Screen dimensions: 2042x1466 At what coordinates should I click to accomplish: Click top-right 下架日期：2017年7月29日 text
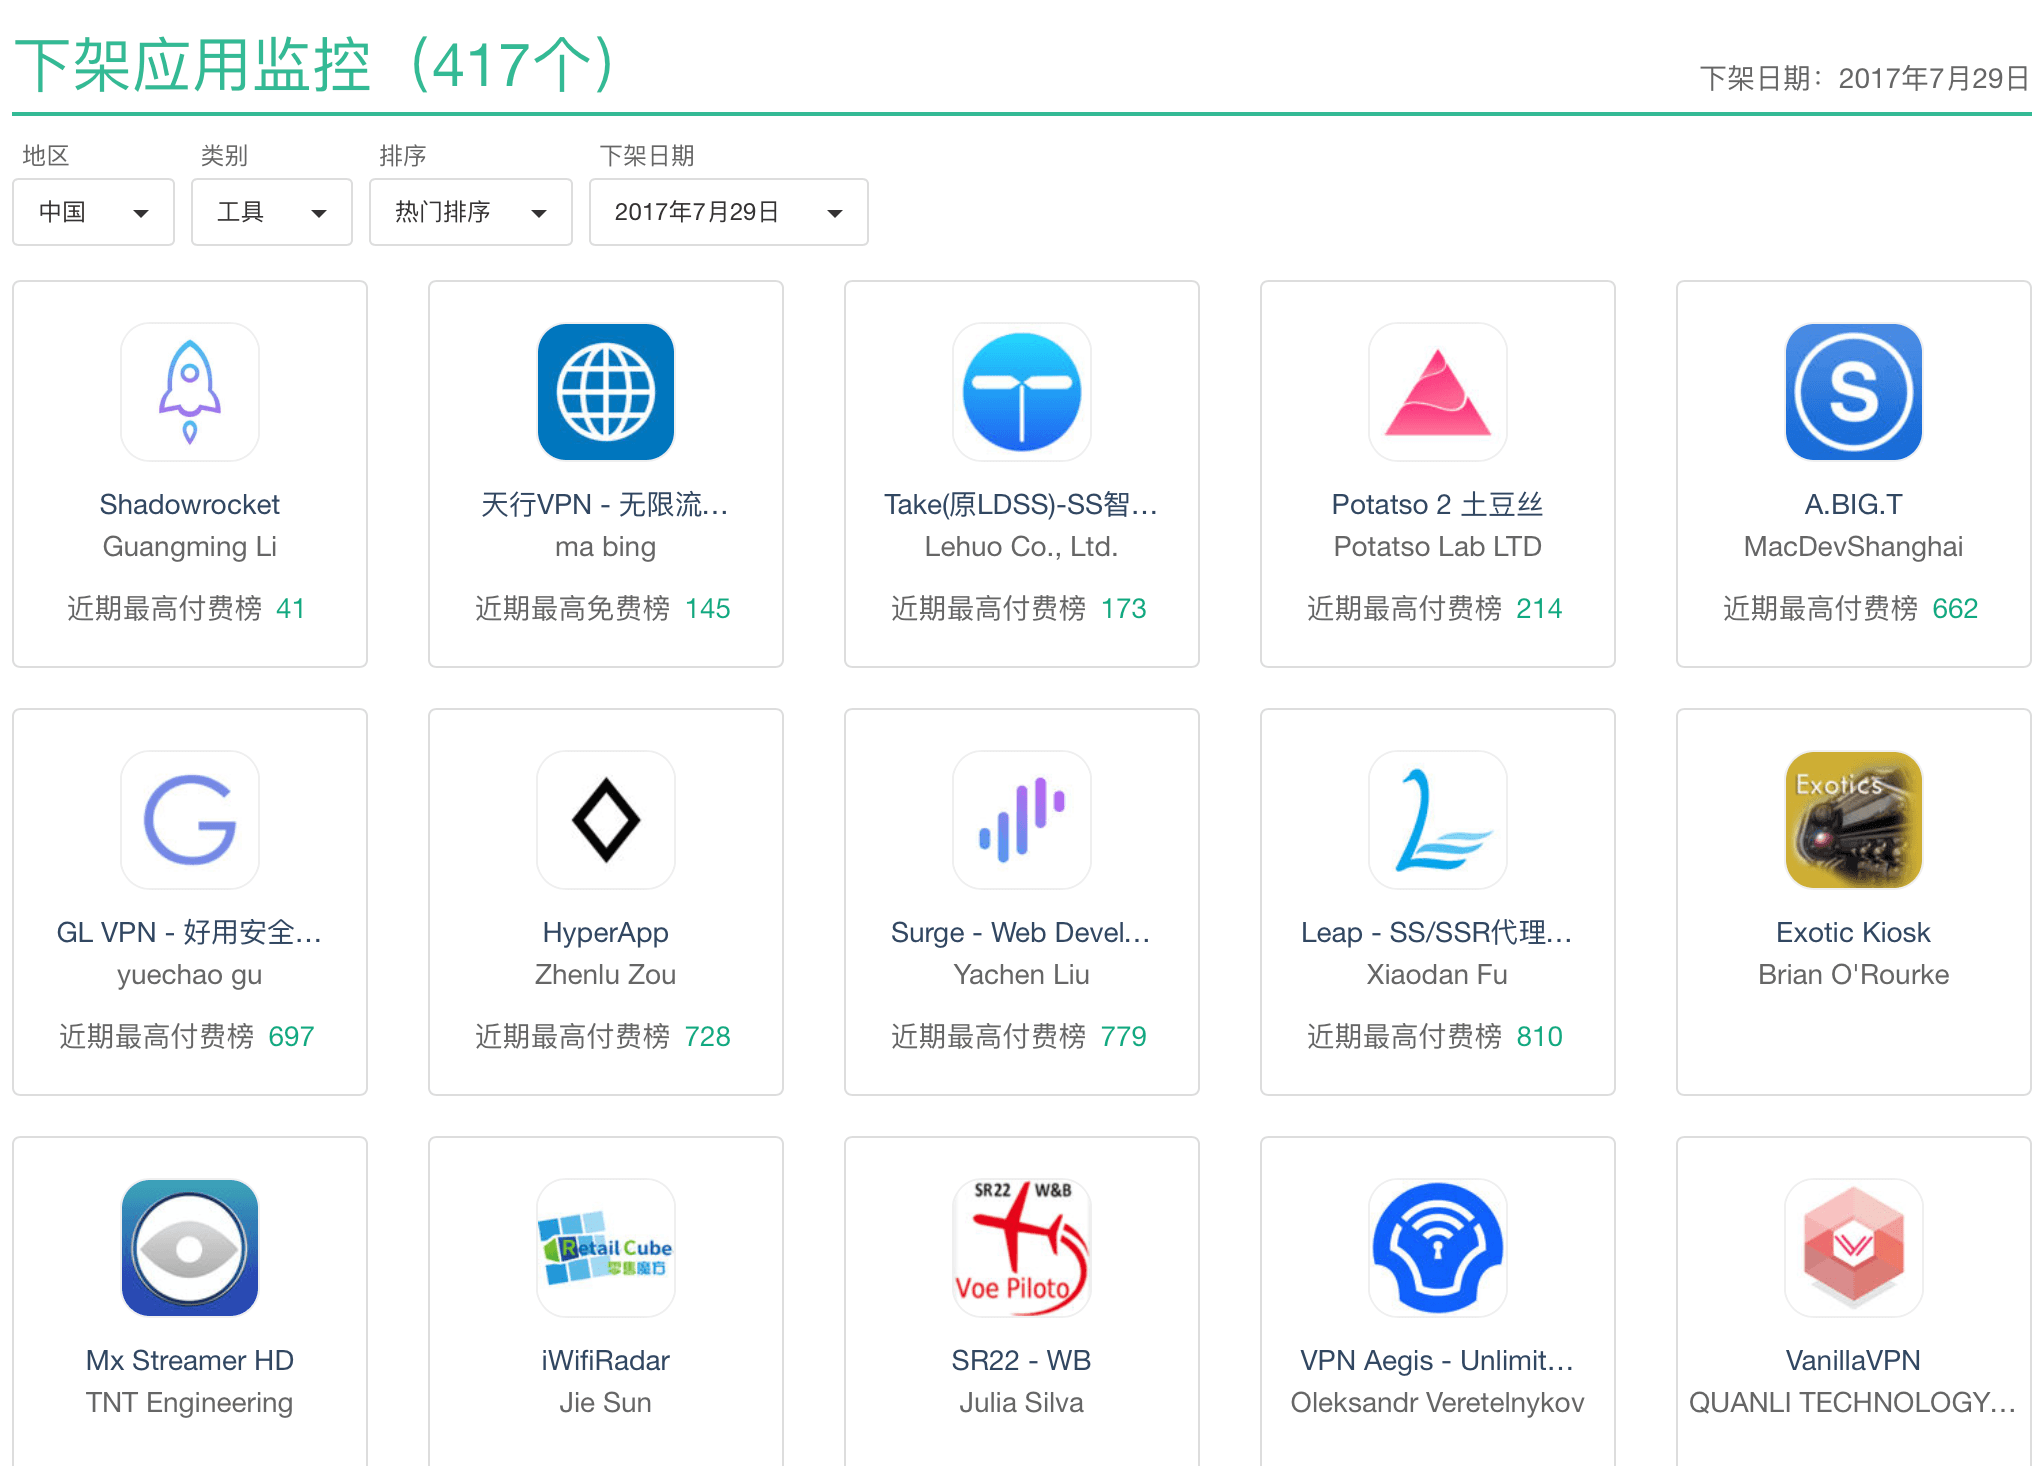[x=1865, y=78]
